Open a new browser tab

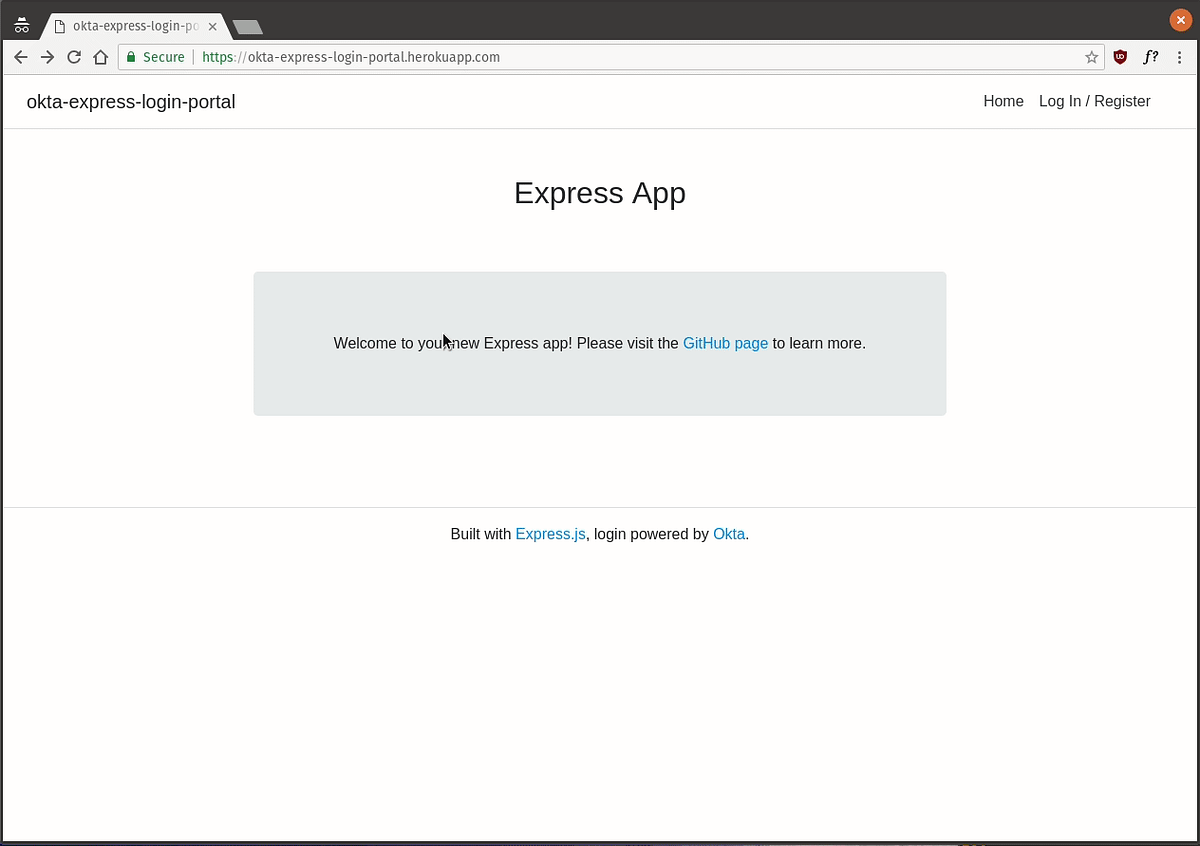(246, 27)
